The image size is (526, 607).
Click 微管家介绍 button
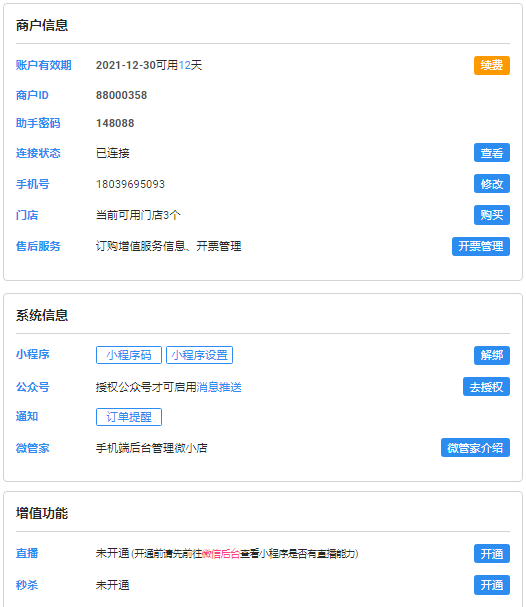coord(475,448)
